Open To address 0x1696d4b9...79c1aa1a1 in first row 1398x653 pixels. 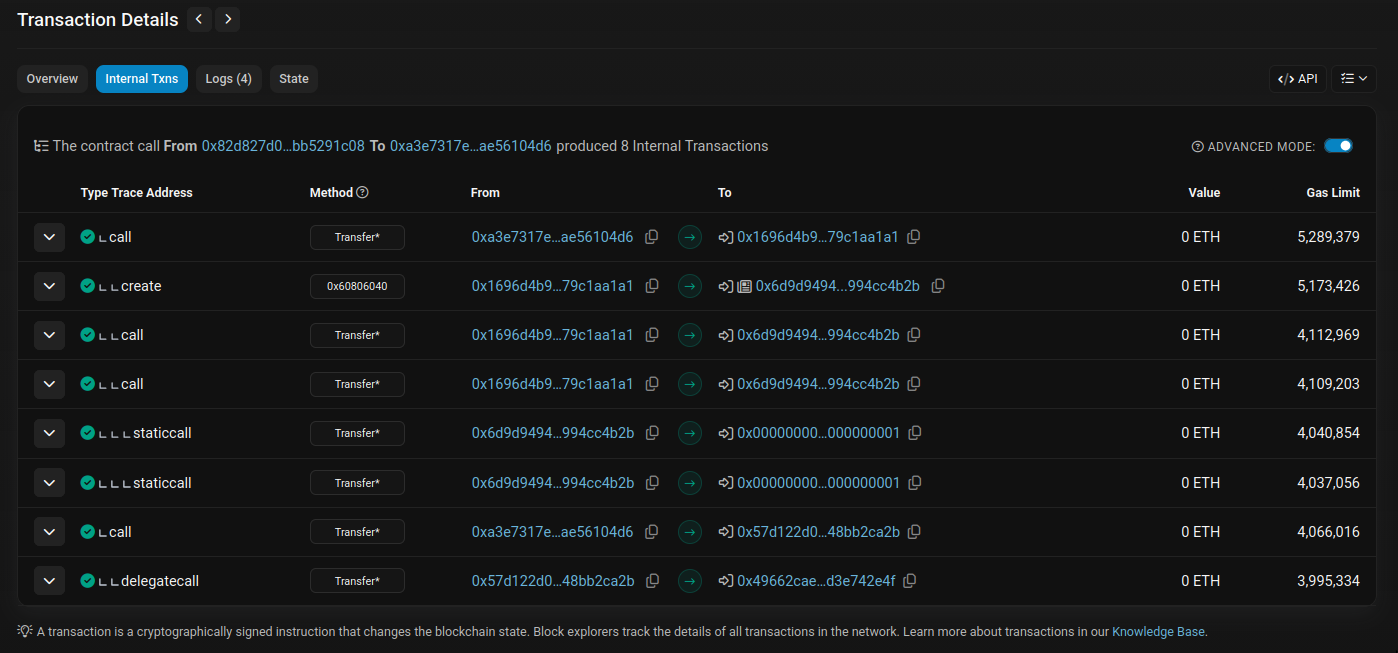[818, 237]
